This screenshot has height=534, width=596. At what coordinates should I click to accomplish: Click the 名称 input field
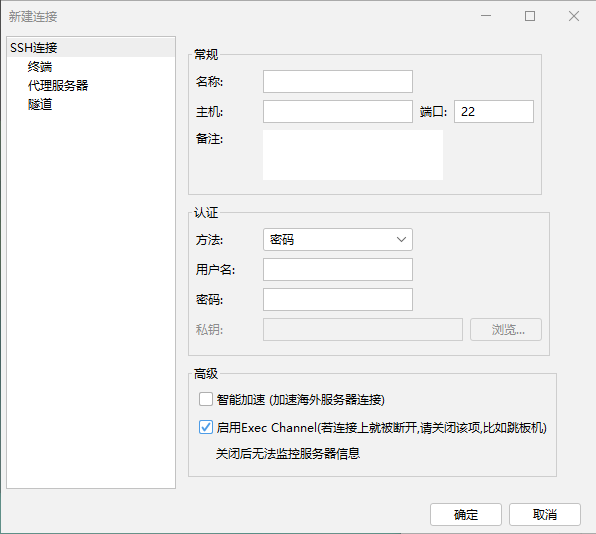pyautogui.click(x=338, y=81)
